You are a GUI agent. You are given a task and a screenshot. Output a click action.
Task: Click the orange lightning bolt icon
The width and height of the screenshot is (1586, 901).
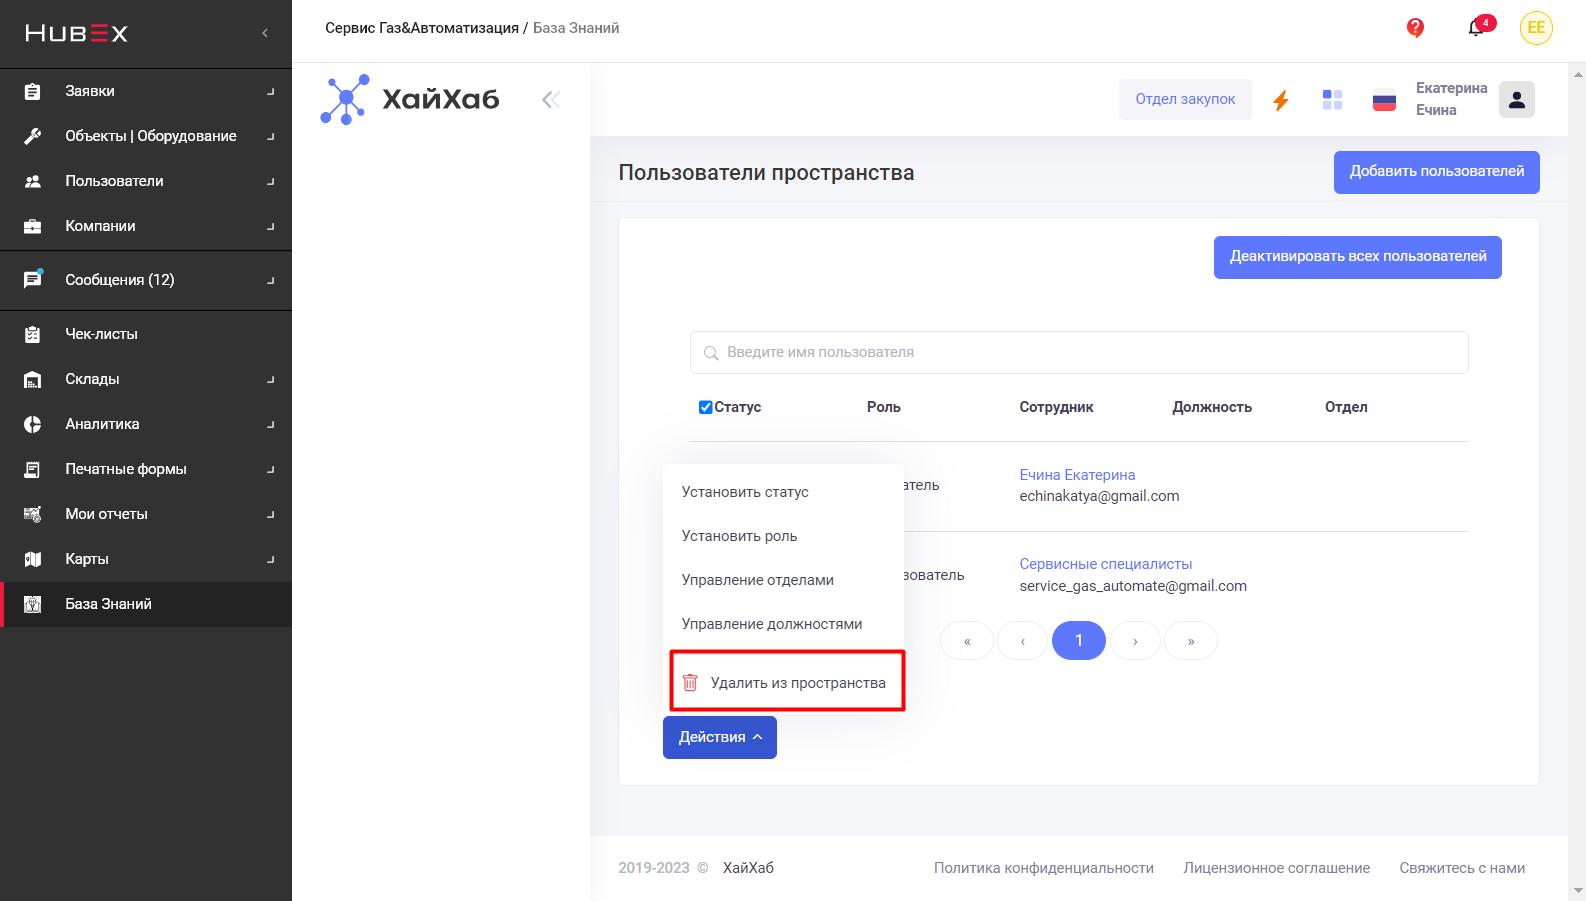tap(1281, 100)
